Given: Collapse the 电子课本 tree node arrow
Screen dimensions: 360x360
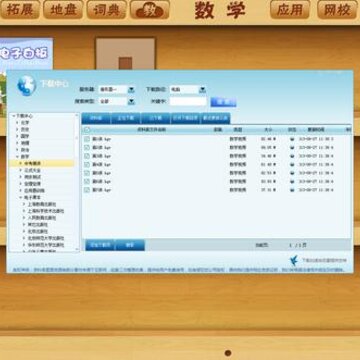Looking at the screenshot, I should point(21,197).
